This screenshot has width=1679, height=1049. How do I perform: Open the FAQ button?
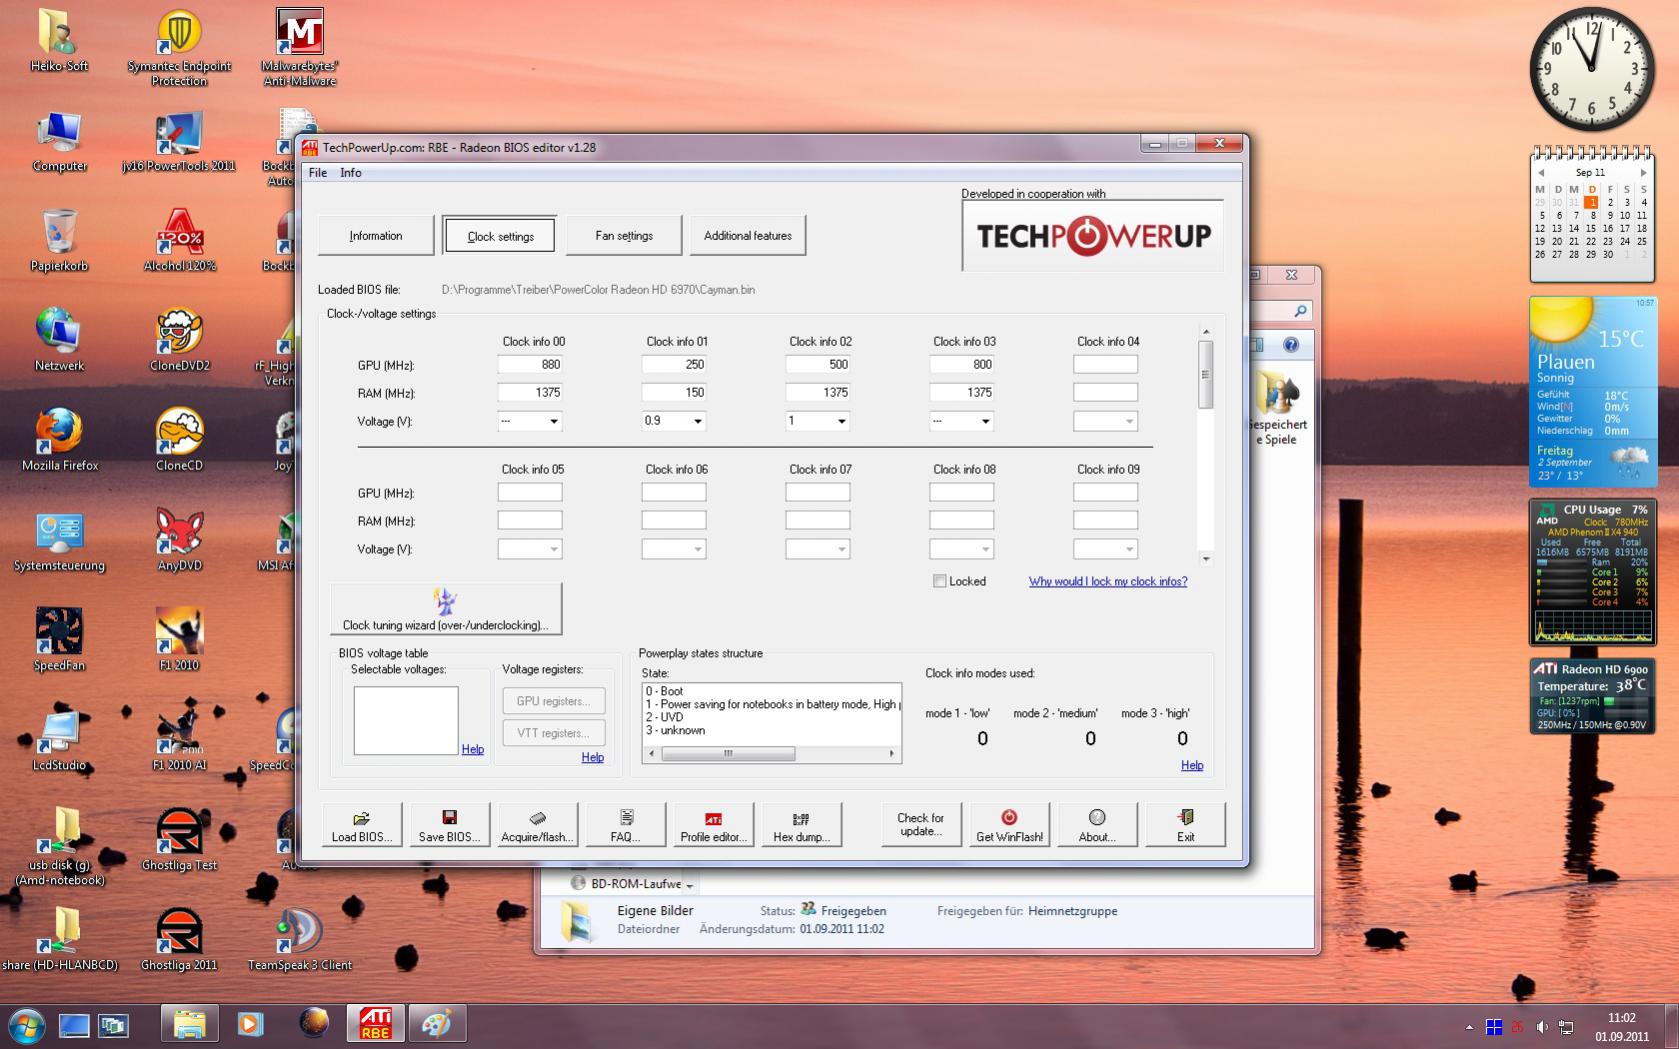tap(625, 825)
